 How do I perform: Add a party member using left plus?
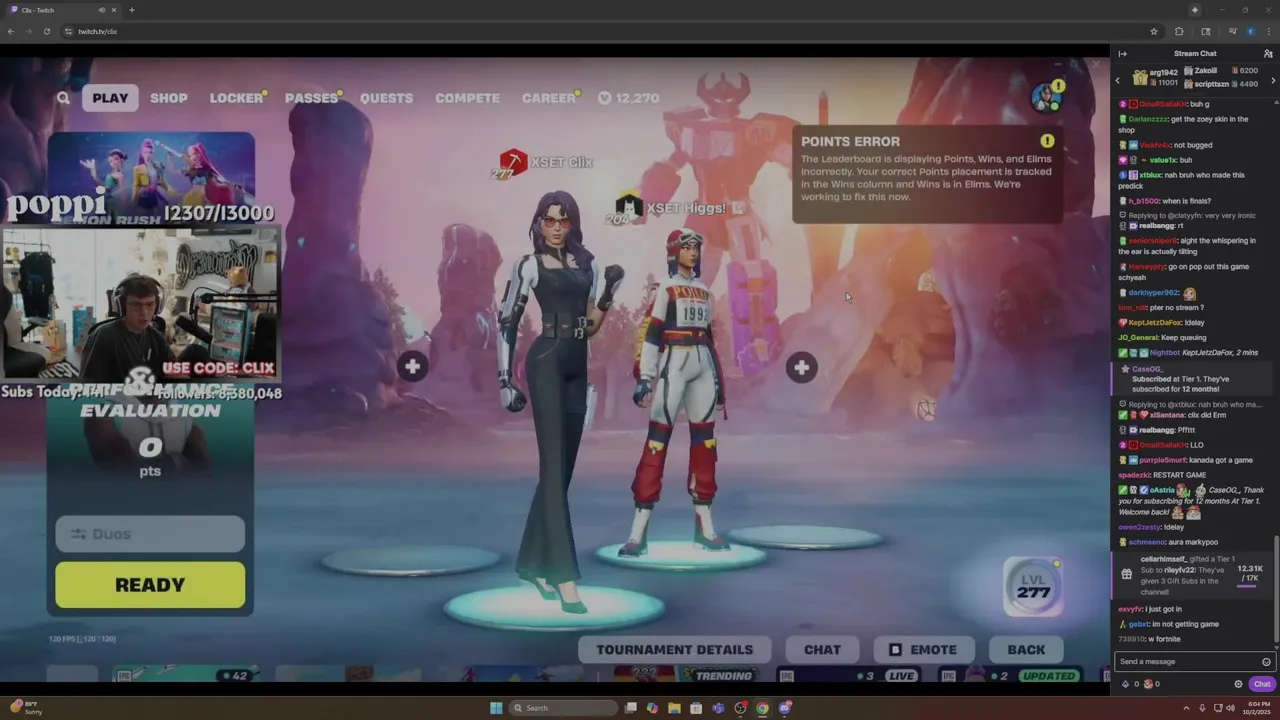point(413,366)
